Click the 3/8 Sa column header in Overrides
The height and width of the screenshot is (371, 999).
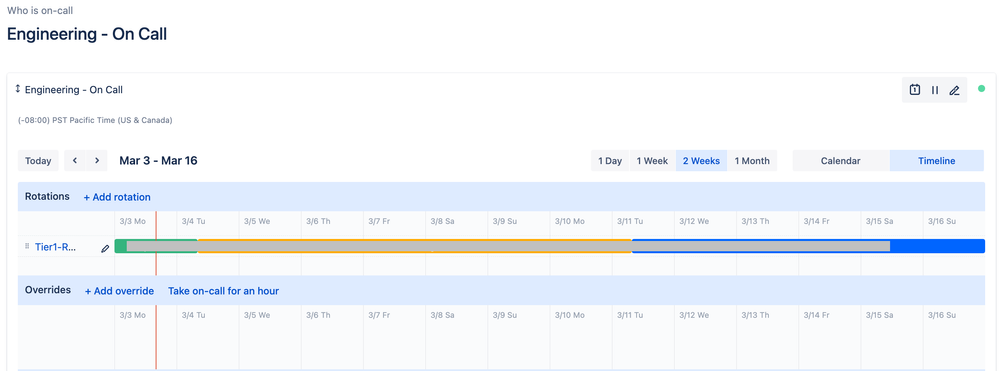pos(442,315)
